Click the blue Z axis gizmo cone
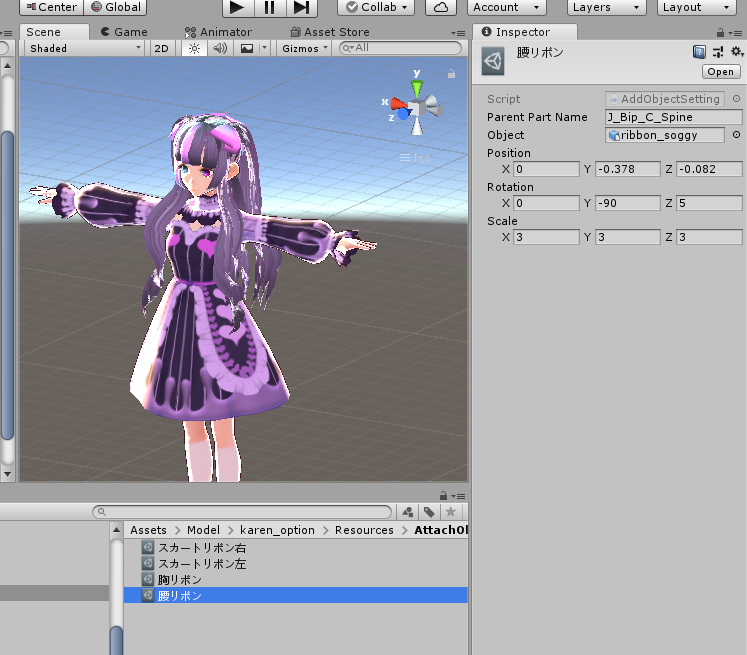747x655 pixels. click(x=404, y=114)
